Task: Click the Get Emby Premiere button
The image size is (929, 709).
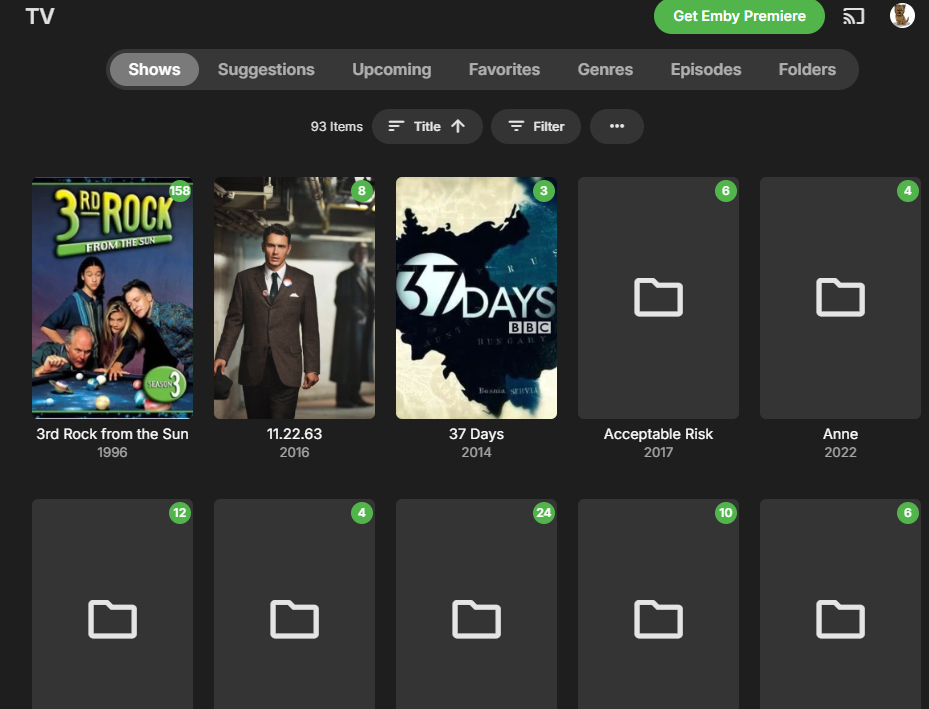Action: (x=739, y=17)
